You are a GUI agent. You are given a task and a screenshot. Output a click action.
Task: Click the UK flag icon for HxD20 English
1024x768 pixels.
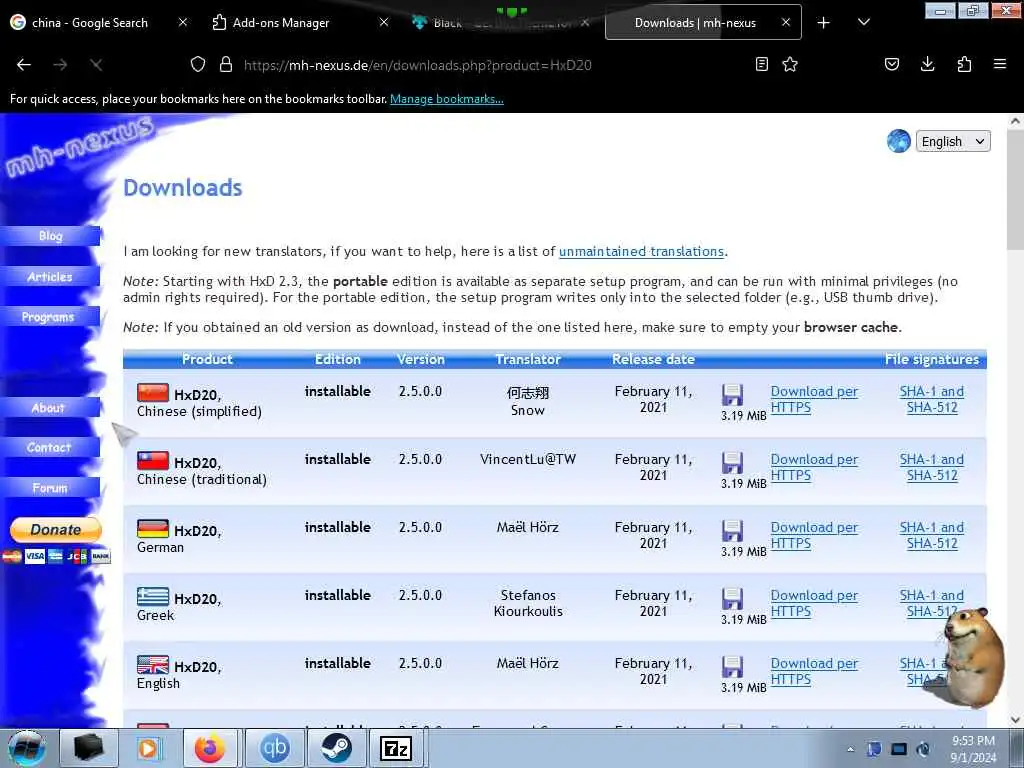point(153,664)
